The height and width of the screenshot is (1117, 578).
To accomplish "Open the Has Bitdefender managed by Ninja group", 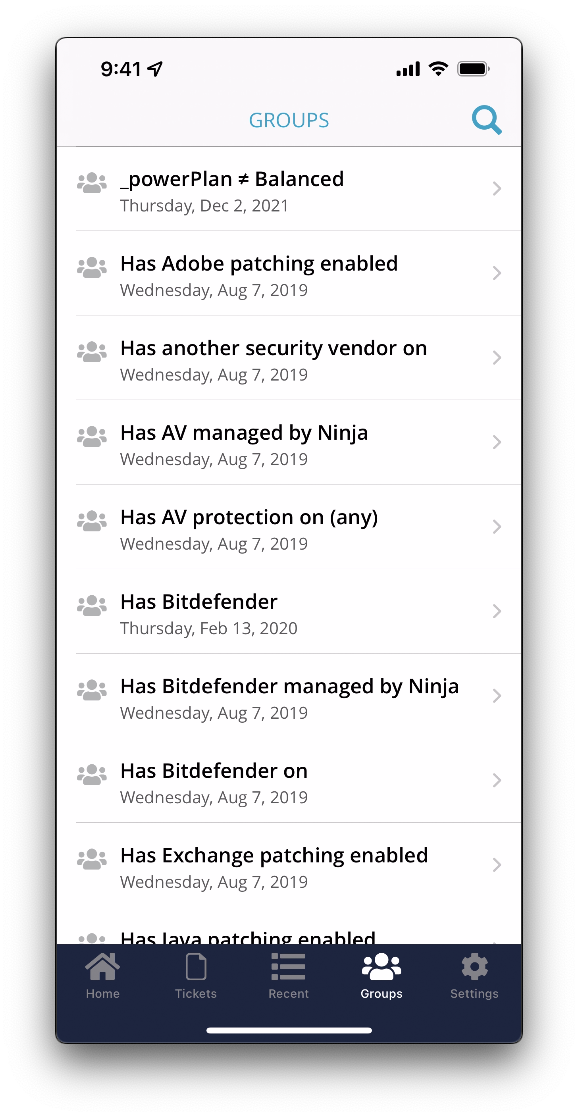I will pos(289,695).
